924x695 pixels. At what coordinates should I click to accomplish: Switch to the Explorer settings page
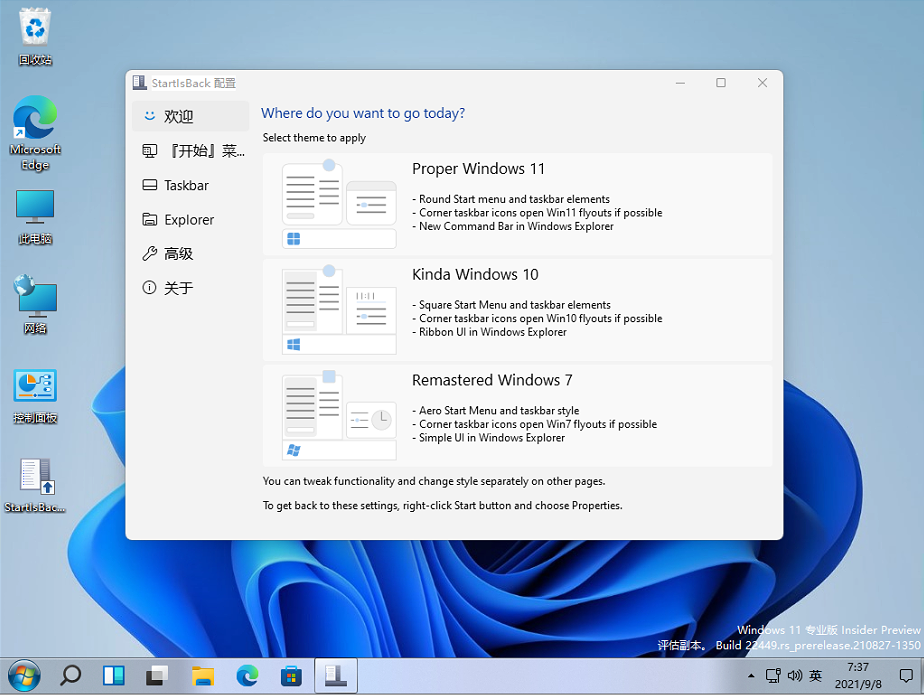coord(190,219)
